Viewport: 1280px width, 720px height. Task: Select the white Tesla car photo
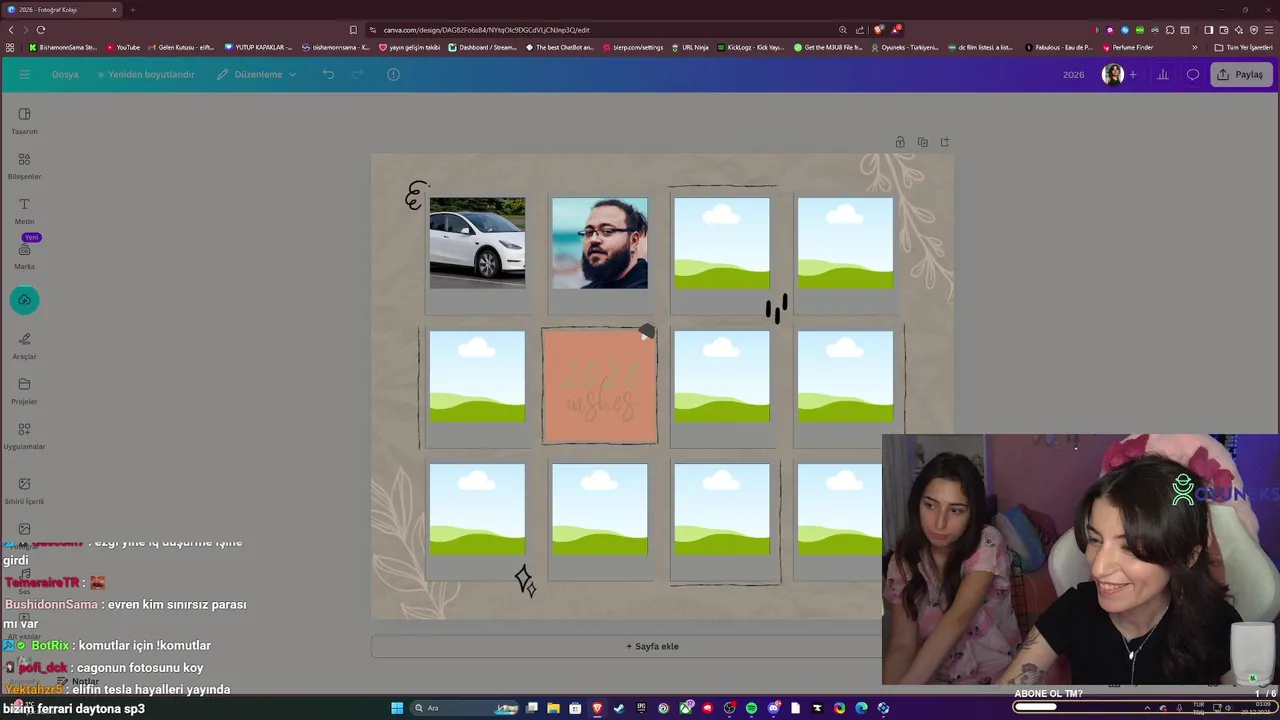(x=477, y=243)
